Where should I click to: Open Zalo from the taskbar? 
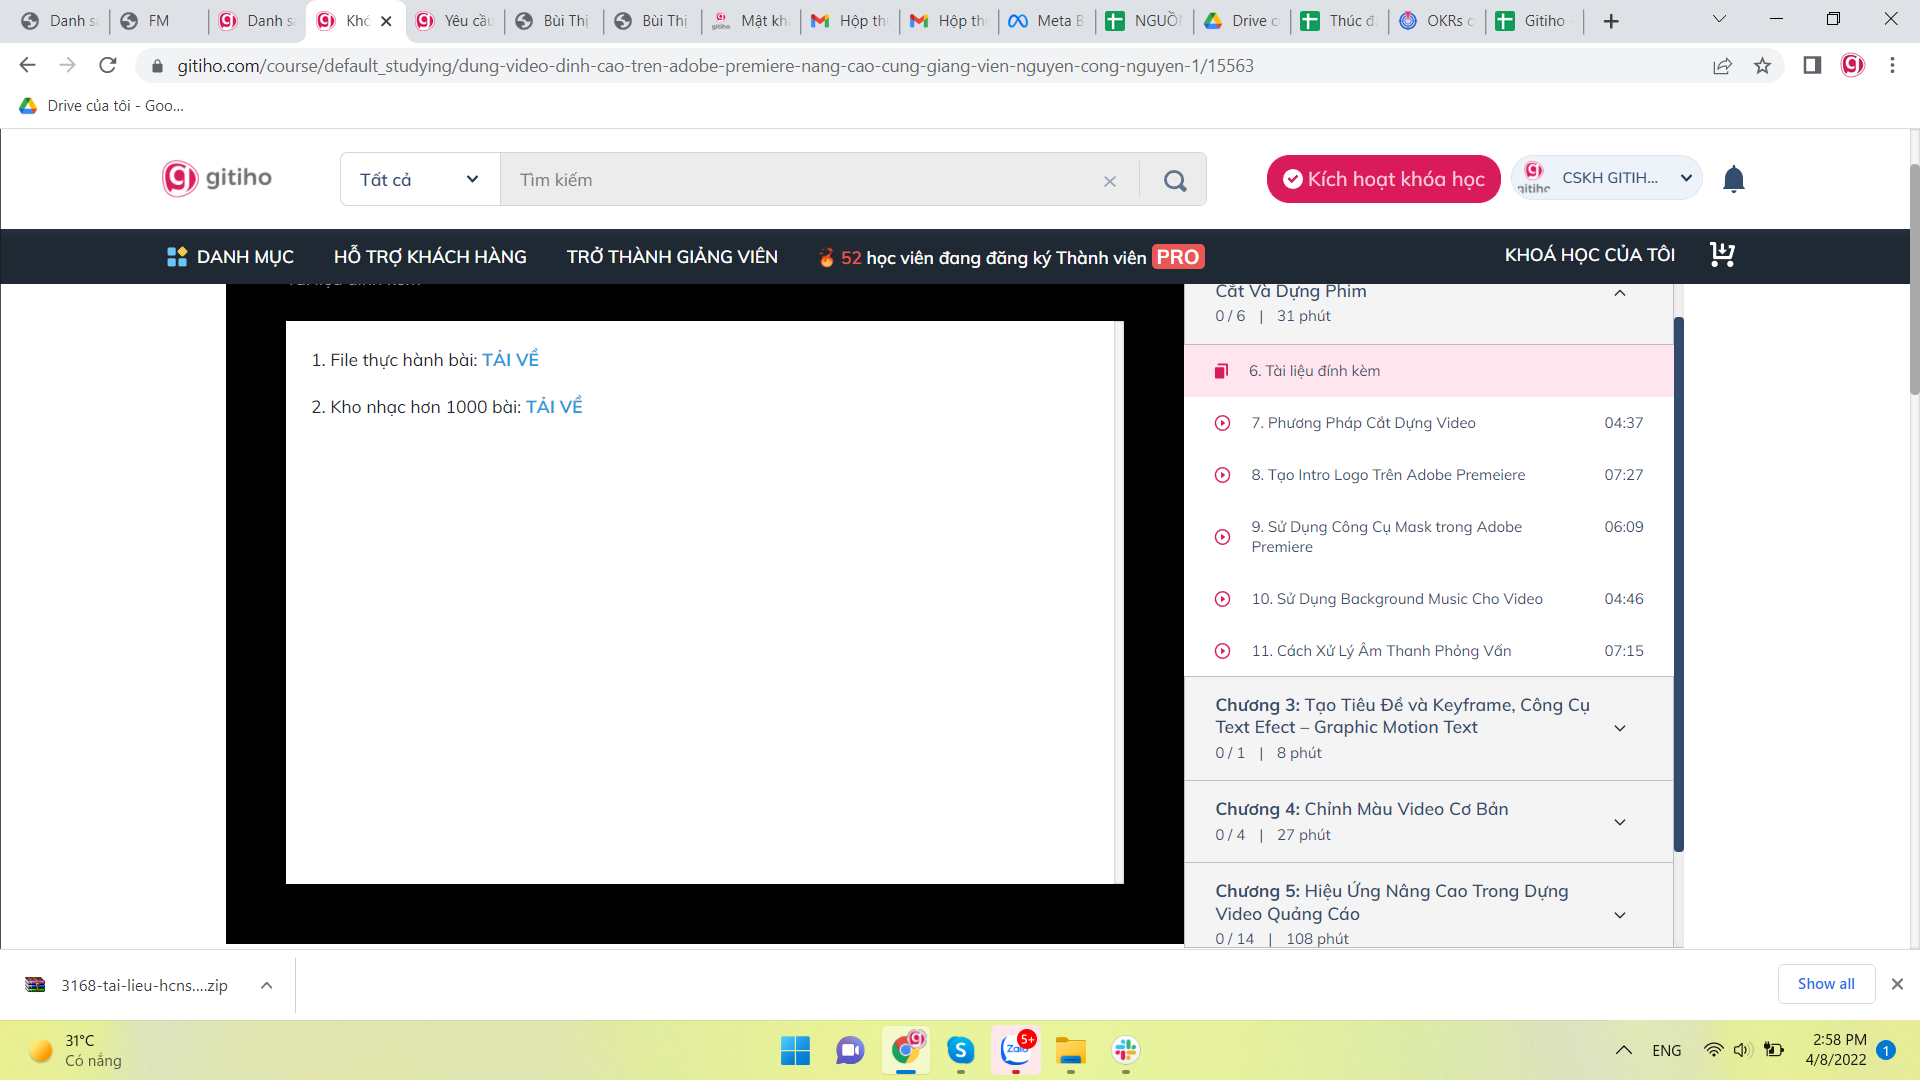(x=1016, y=1050)
